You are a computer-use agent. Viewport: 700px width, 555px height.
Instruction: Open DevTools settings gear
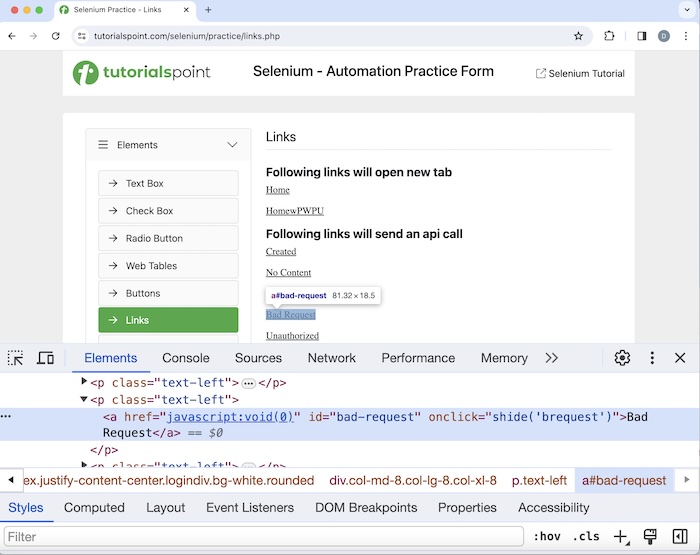point(622,358)
